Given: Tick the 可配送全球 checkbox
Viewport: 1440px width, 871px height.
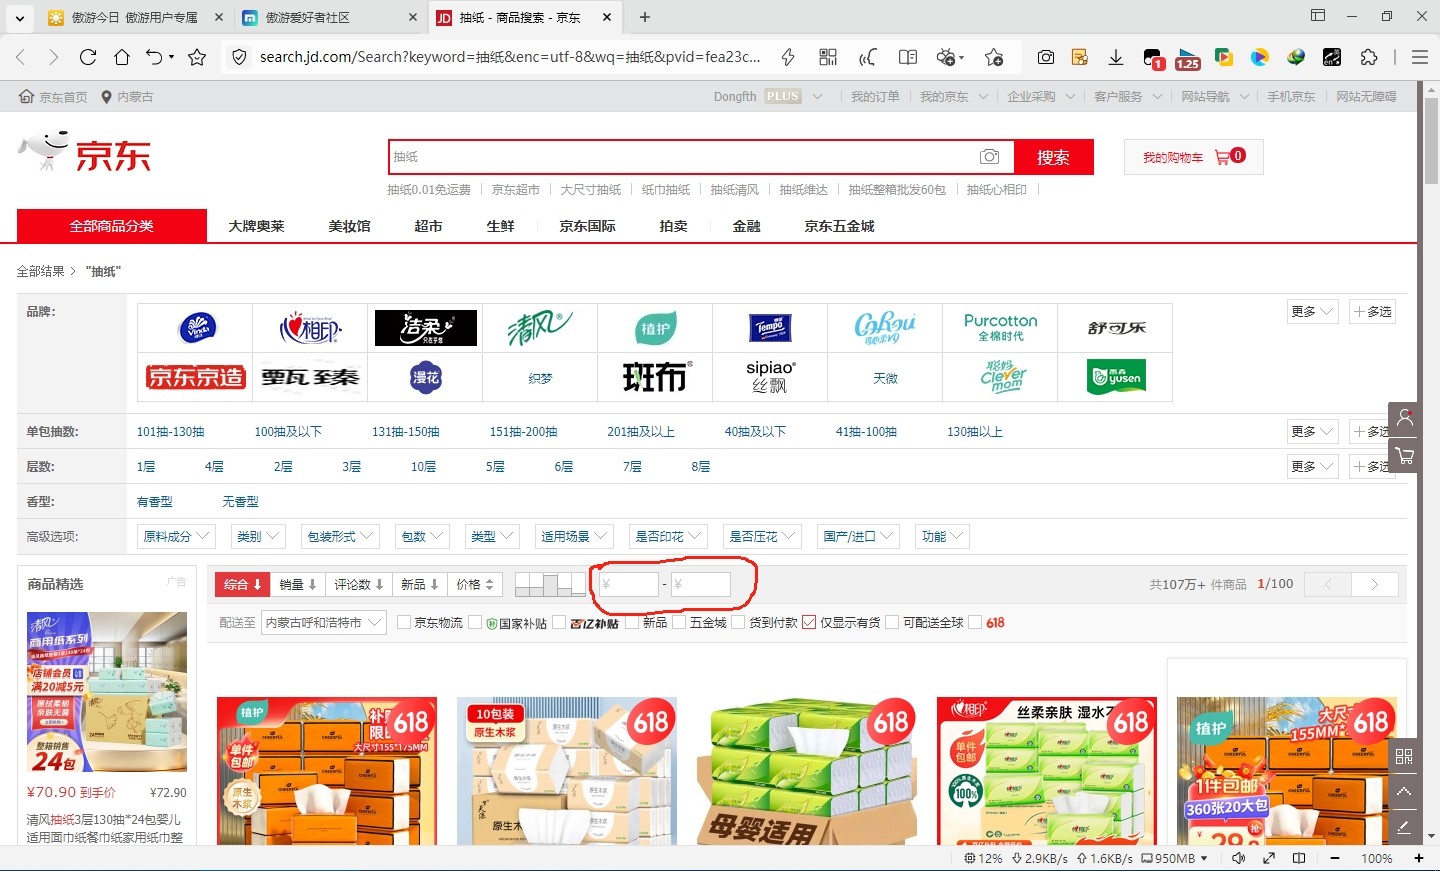Looking at the screenshot, I should point(892,623).
